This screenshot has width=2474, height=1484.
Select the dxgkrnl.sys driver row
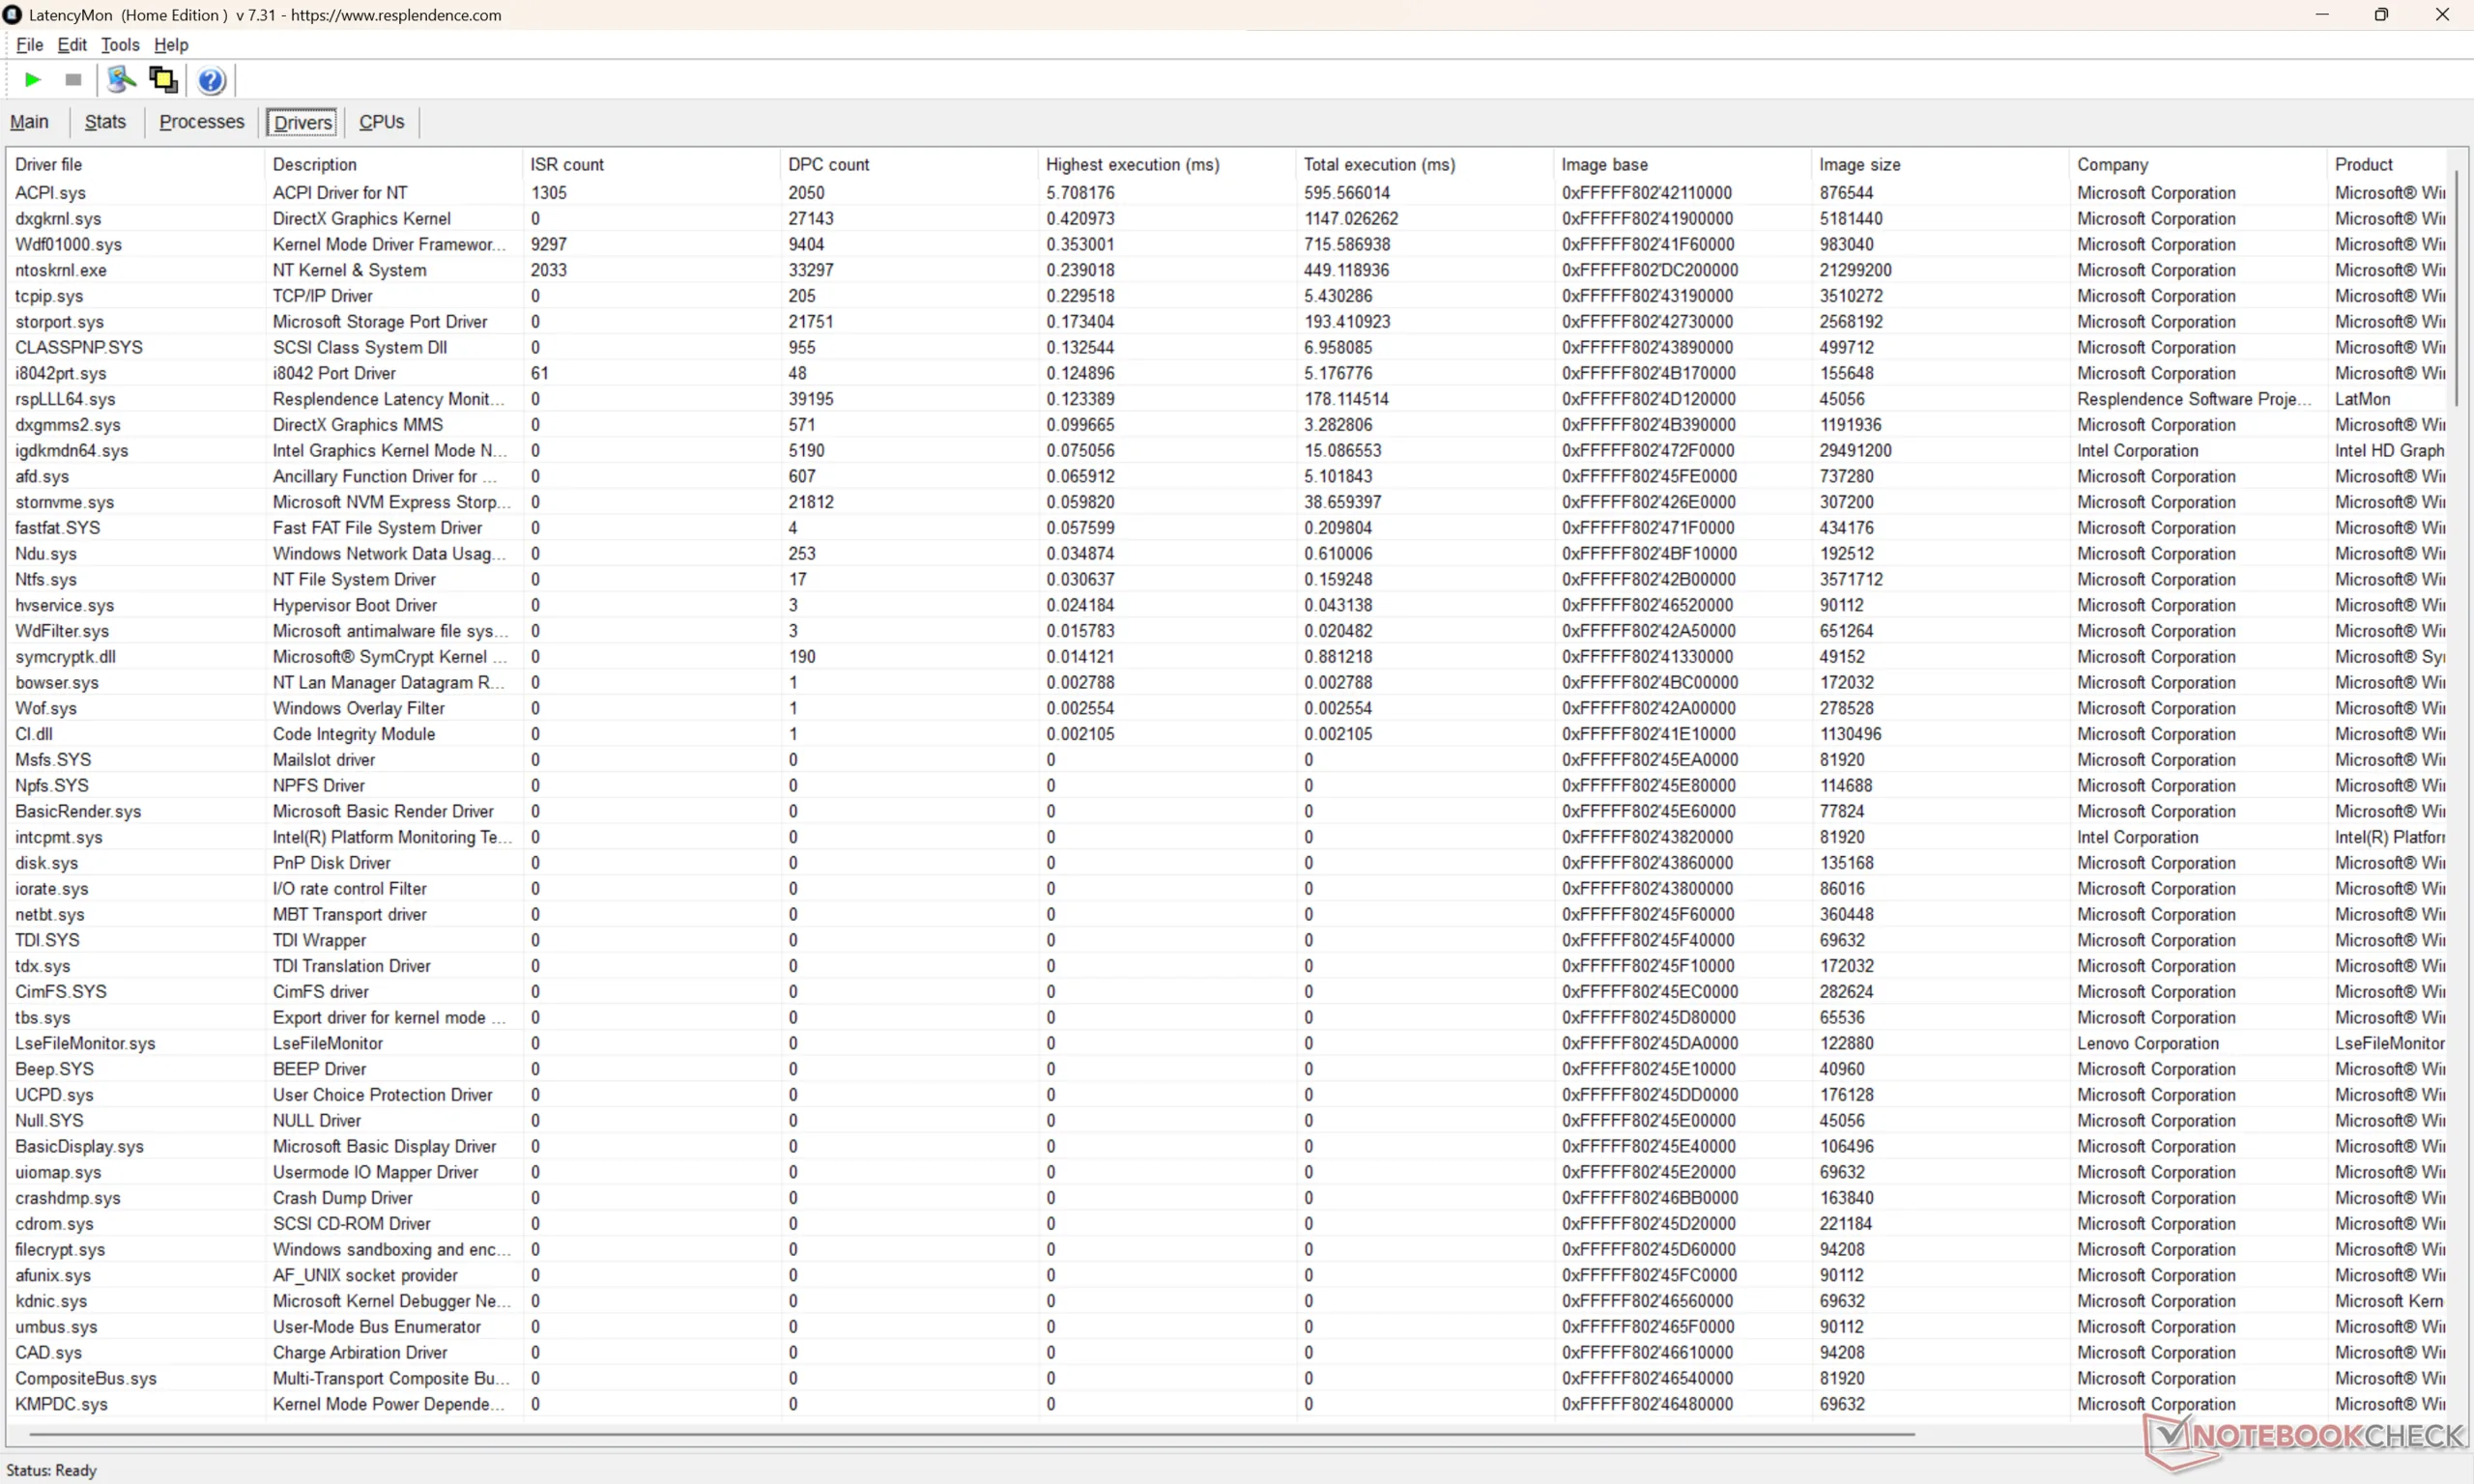(x=58, y=219)
